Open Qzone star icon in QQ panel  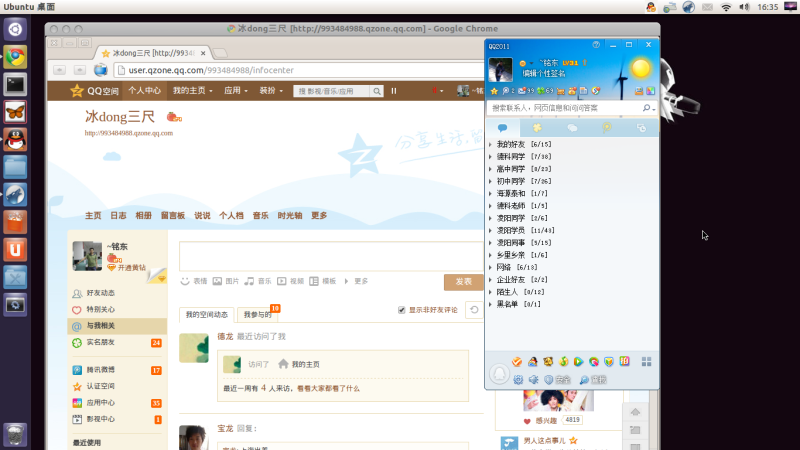tap(494, 91)
